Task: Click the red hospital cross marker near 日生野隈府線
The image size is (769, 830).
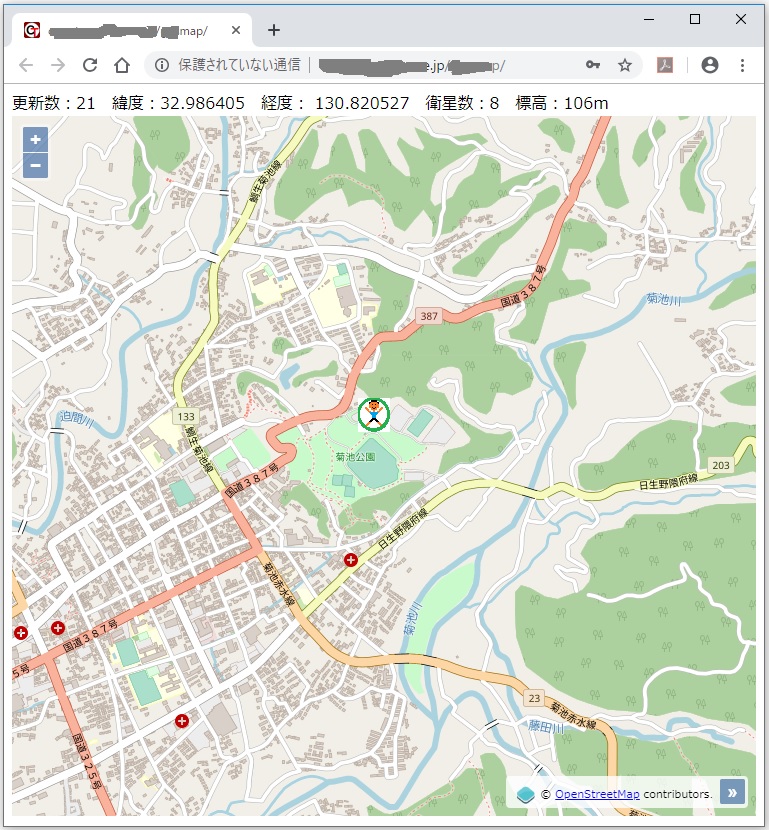Action: click(351, 560)
